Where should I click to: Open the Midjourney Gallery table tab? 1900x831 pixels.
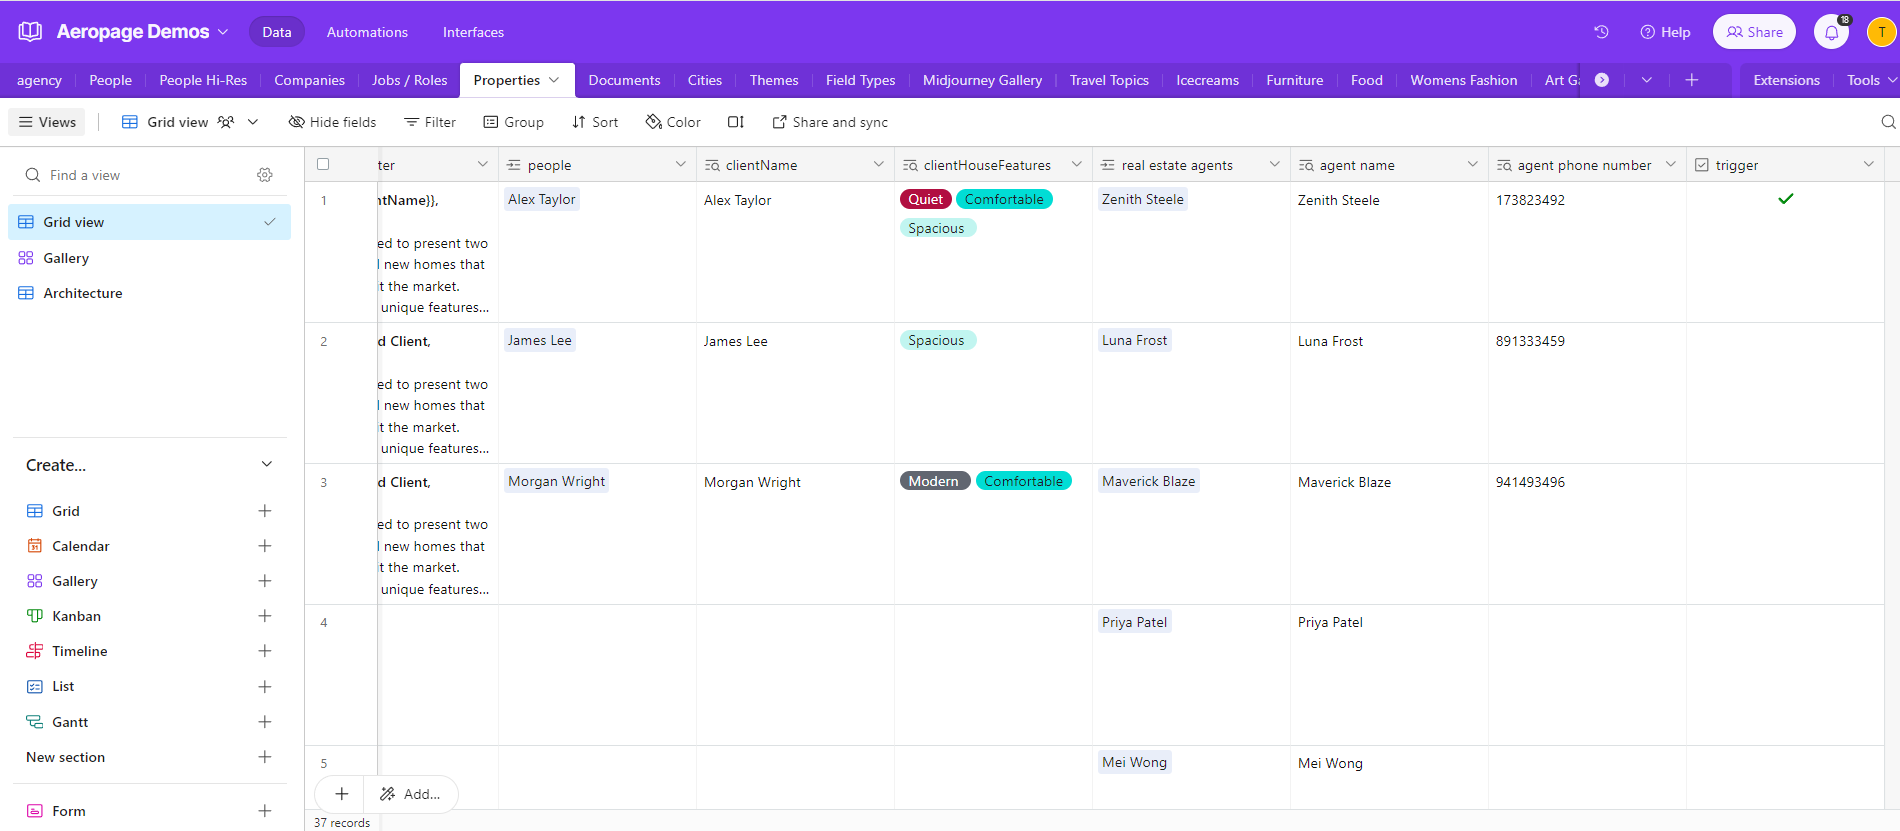tap(982, 80)
